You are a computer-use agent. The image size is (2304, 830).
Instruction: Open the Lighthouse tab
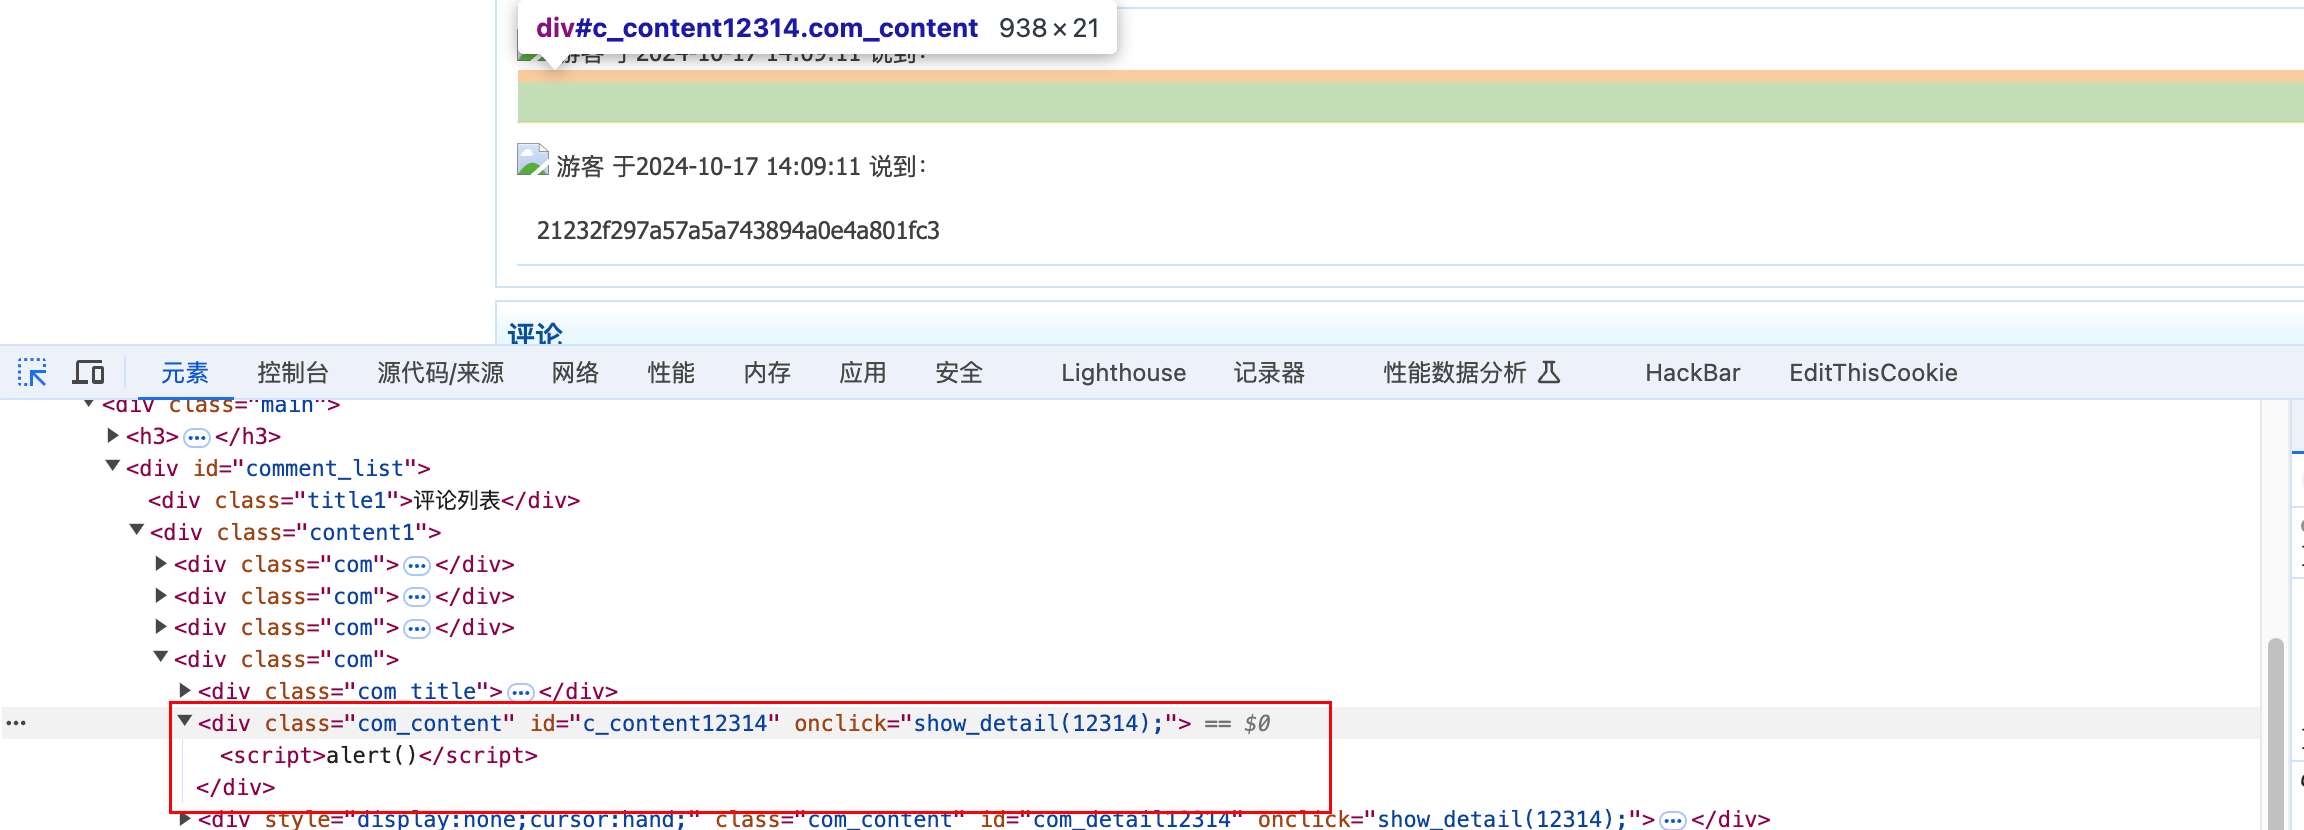coord(1124,373)
